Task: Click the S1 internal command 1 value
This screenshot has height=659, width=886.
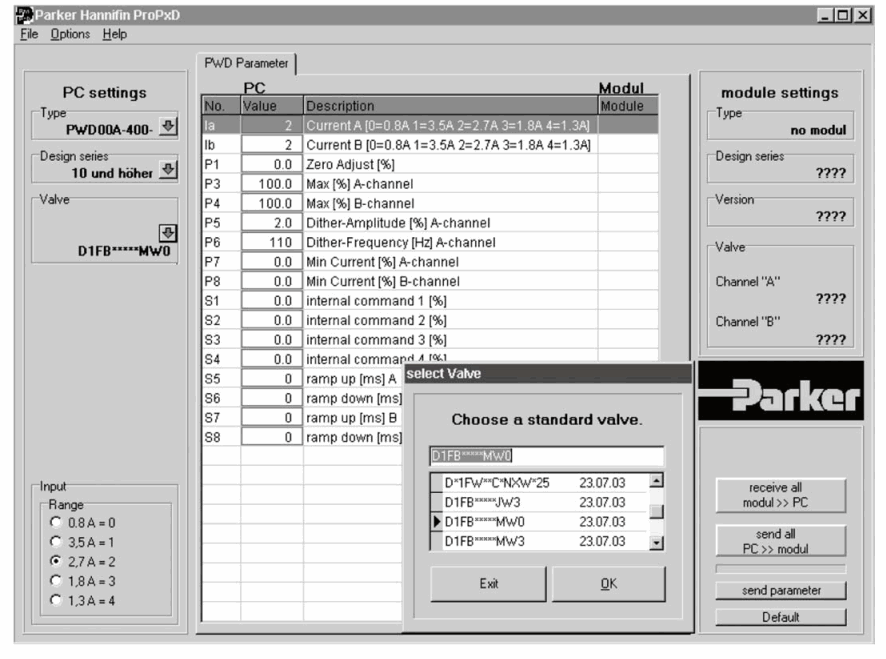Action: 271,301
